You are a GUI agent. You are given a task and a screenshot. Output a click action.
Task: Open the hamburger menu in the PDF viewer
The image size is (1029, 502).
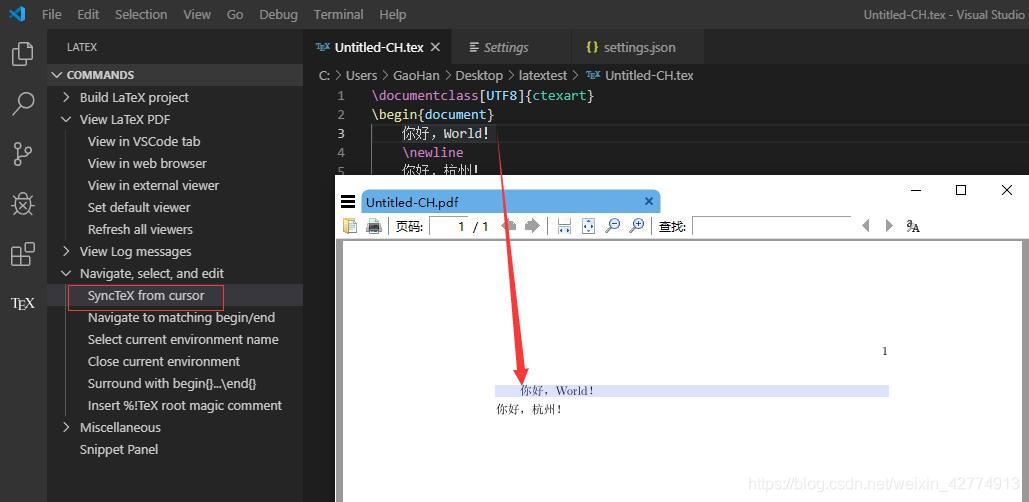pyautogui.click(x=348, y=201)
